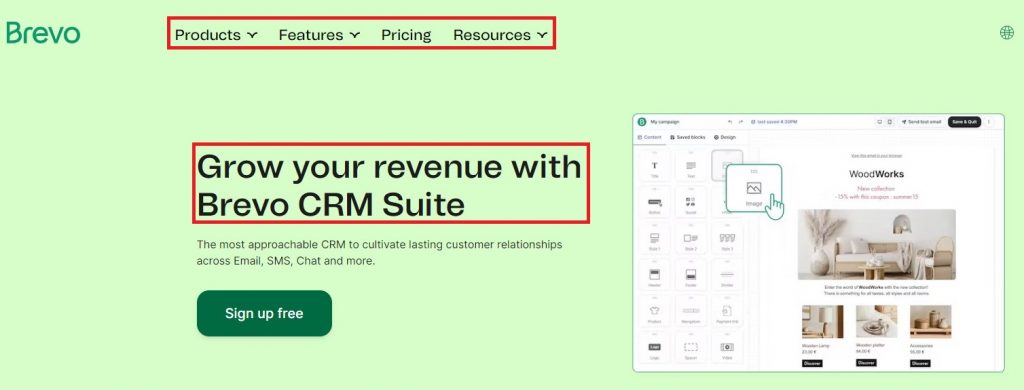The image size is (1024, 390).
Task: Click the Save & Quit button
Action: [964, 122]
